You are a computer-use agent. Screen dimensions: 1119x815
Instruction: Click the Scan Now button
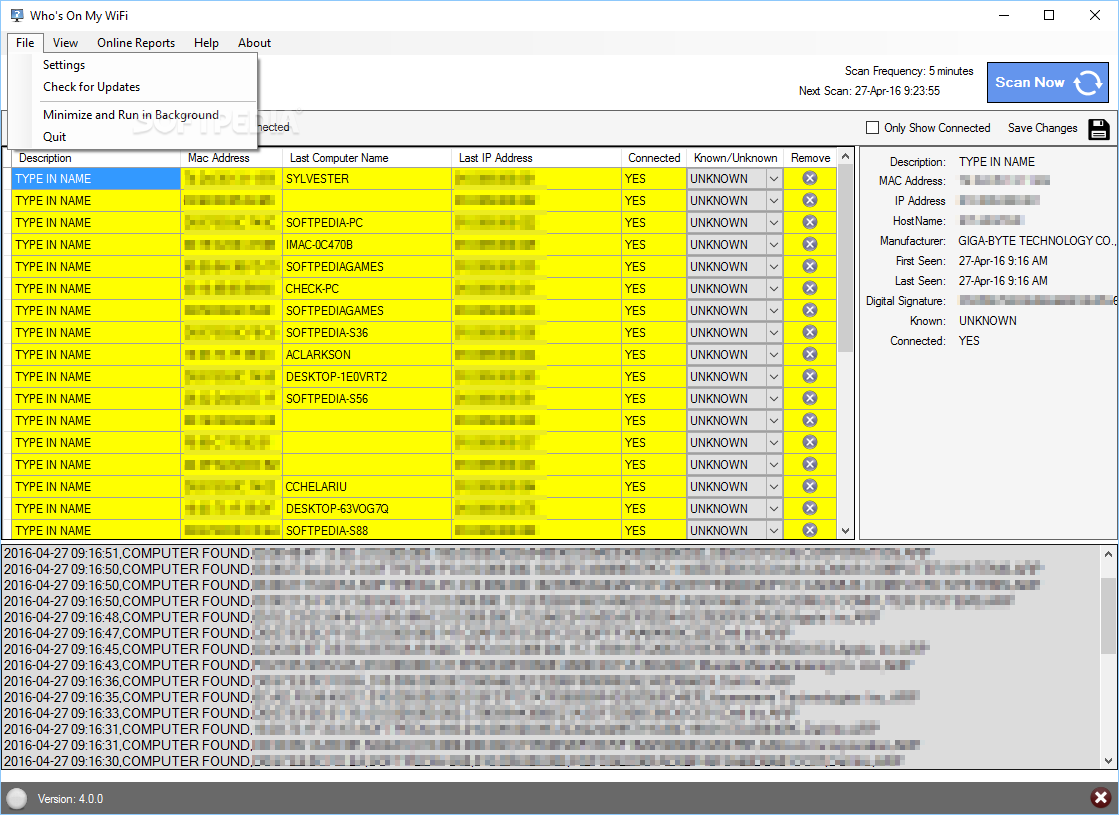pyautogui.click(x=1047, y=83)
